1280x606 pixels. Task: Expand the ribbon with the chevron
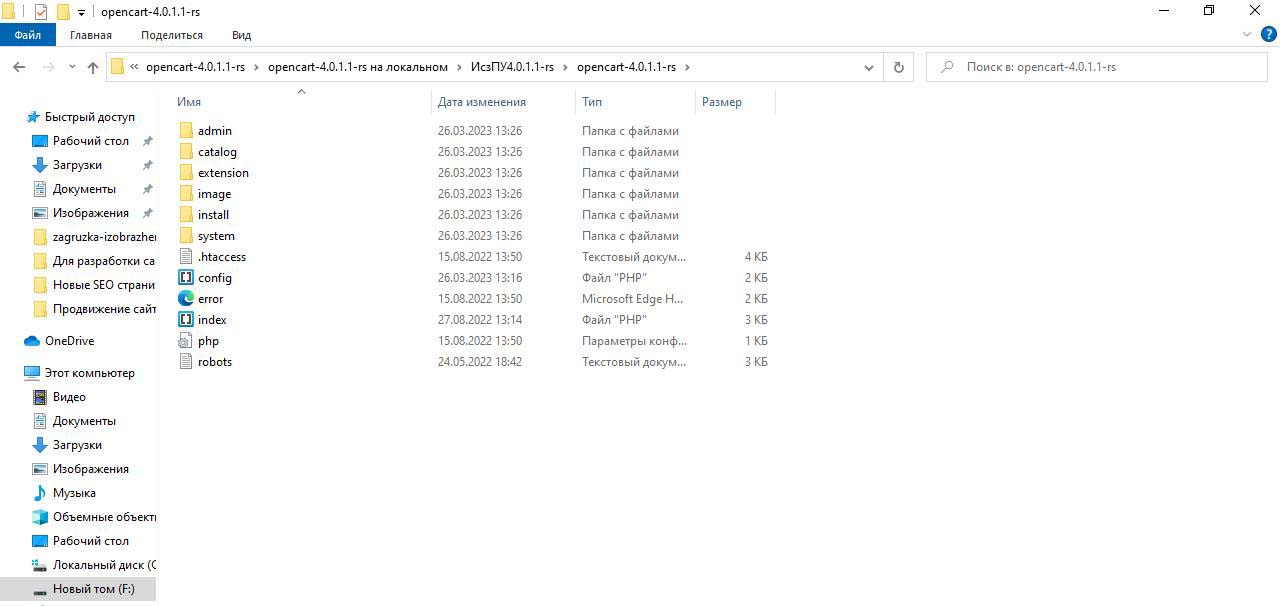1246,35
